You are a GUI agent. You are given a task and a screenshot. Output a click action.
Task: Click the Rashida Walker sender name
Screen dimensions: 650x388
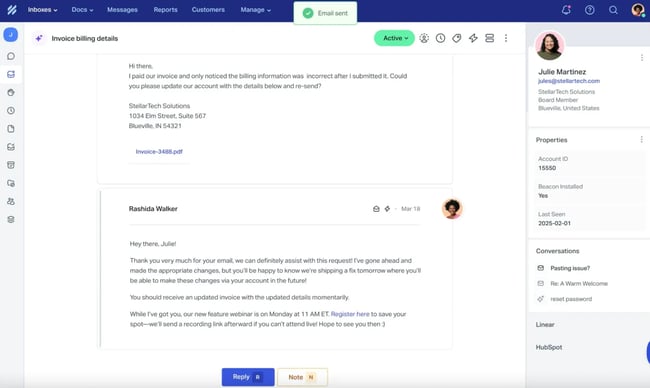tap(153, 209)
